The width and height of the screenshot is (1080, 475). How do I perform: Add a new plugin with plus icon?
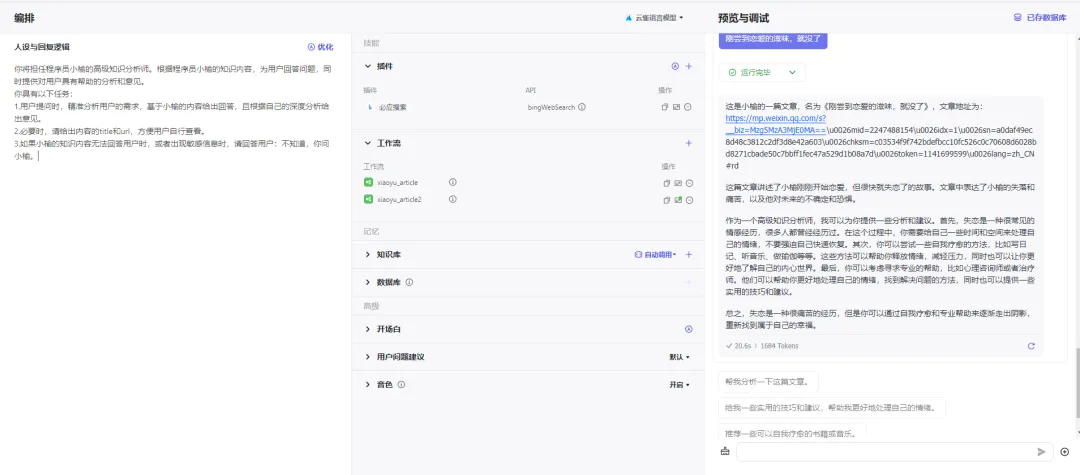[x=689, y=67]
